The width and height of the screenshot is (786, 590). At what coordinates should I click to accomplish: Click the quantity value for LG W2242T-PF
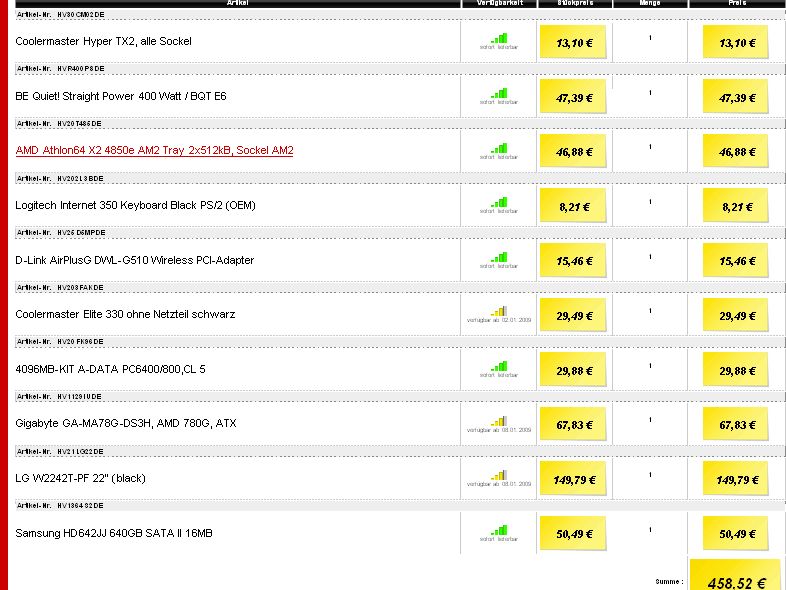click(x=650, y=474)
